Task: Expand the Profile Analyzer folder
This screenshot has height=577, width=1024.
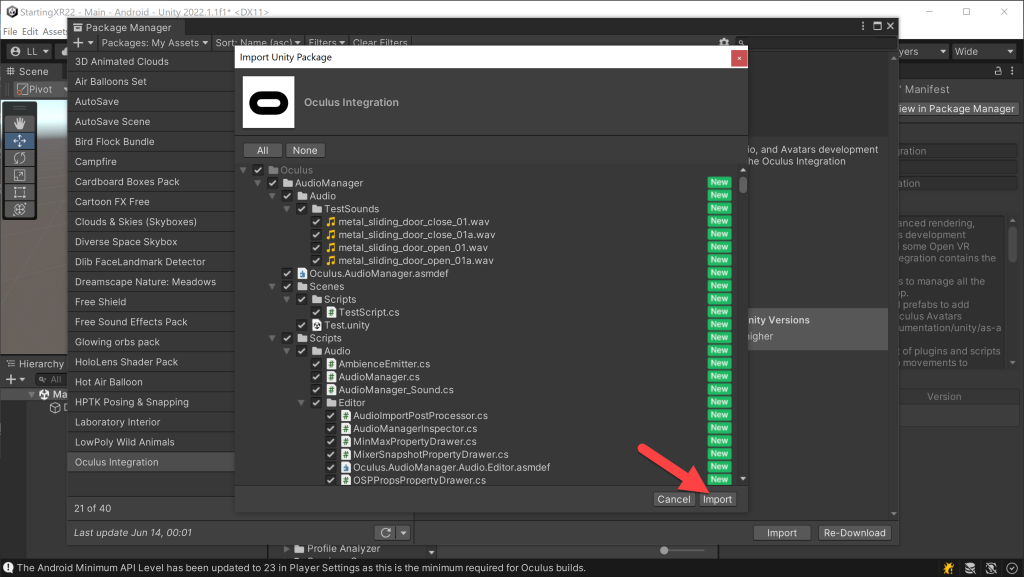Action: coord(286,549)
